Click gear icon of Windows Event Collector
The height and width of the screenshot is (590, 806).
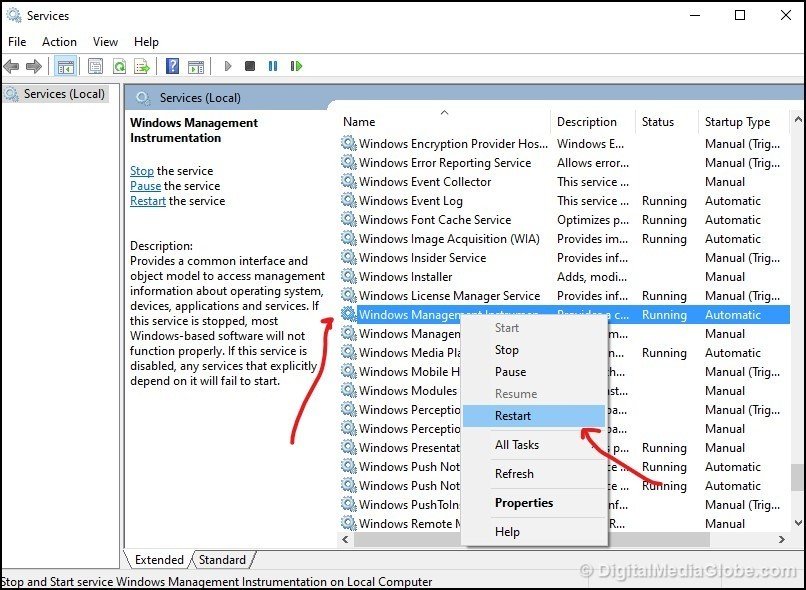[x=349, y=181]
